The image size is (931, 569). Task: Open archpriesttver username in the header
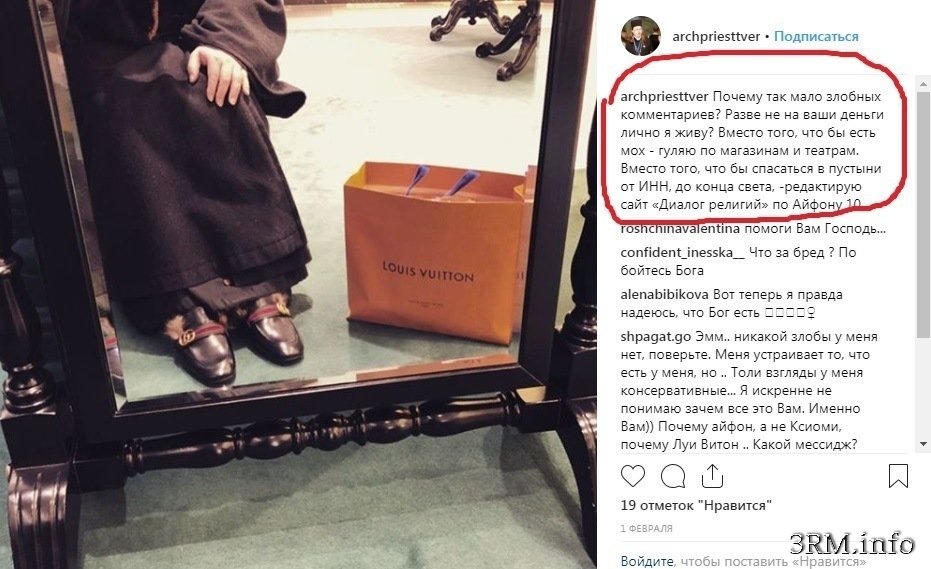coord(716,36)
